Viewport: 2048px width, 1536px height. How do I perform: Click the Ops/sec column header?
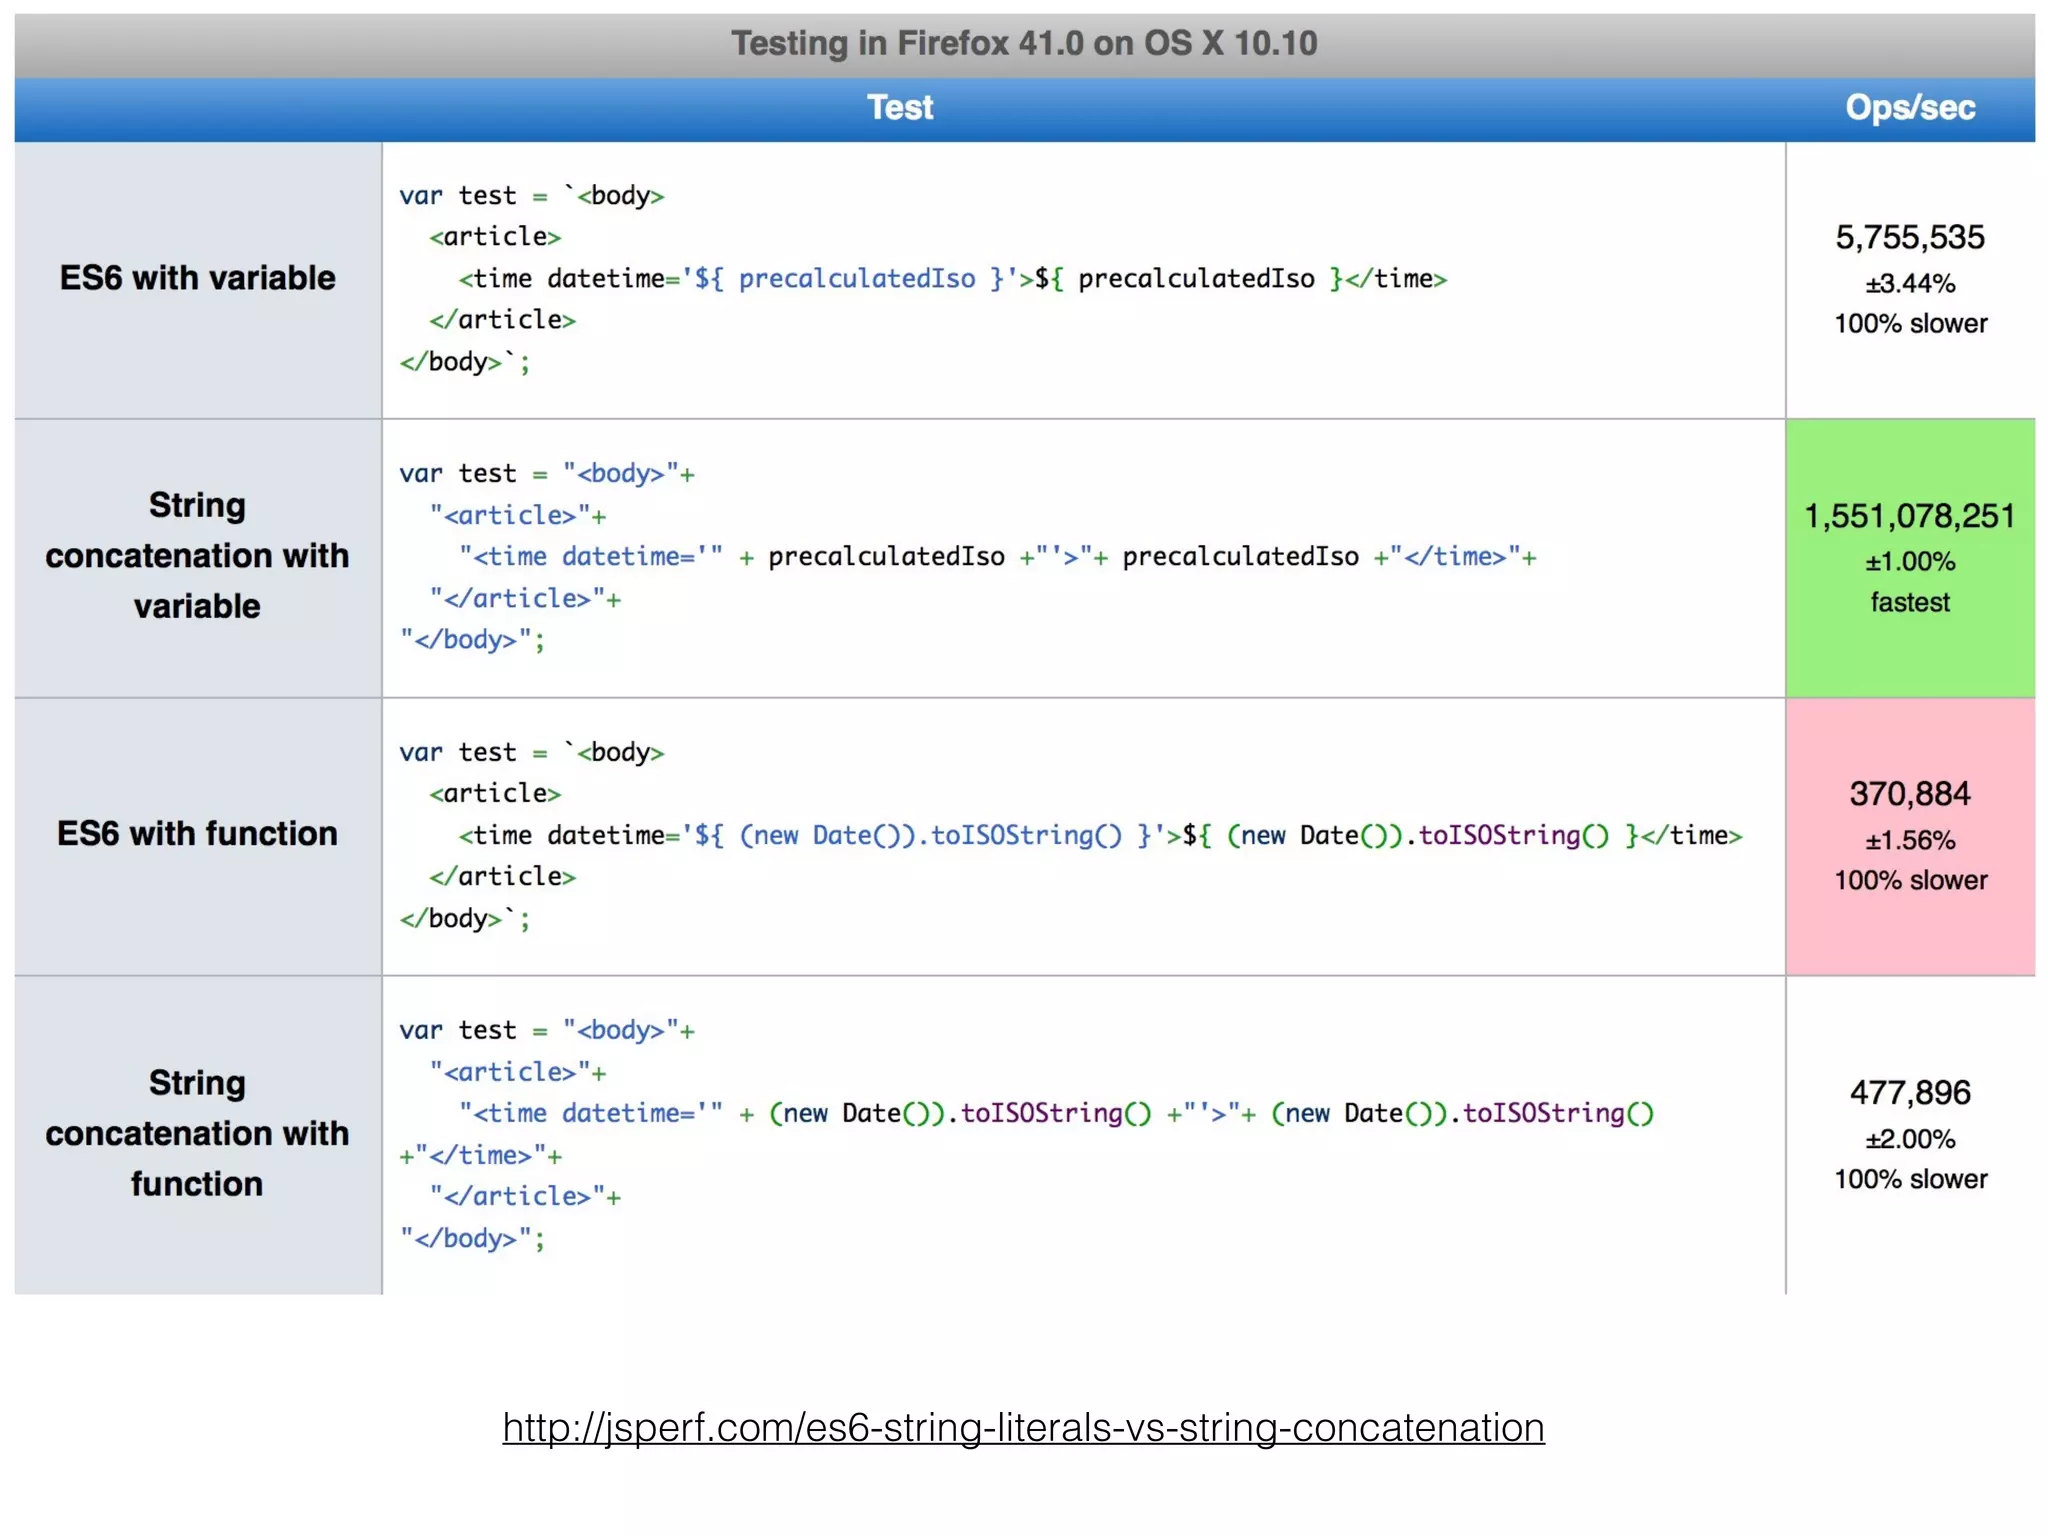coord(1909,108)
